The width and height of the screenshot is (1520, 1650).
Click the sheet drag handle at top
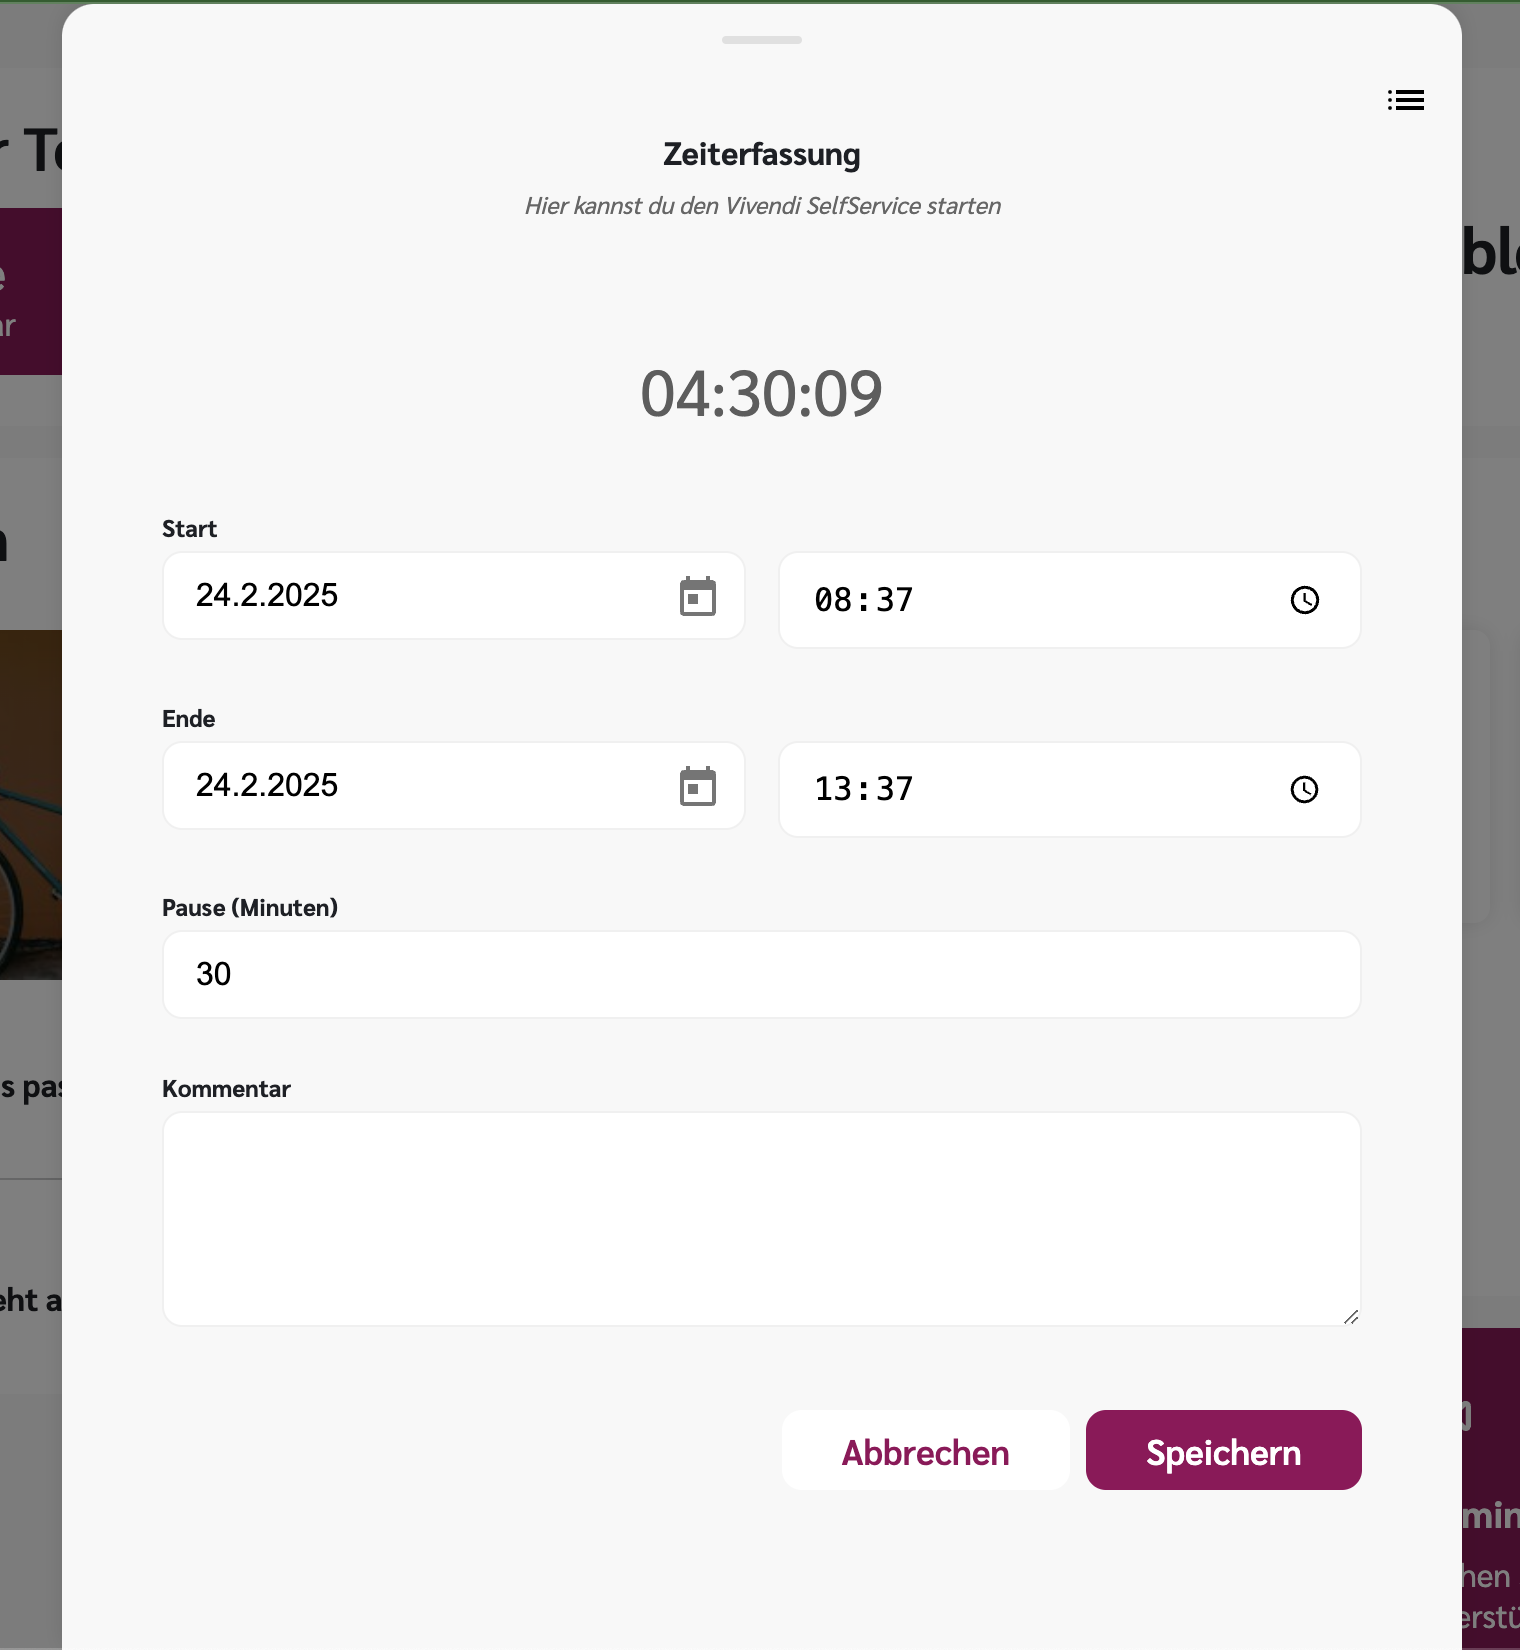761,40
